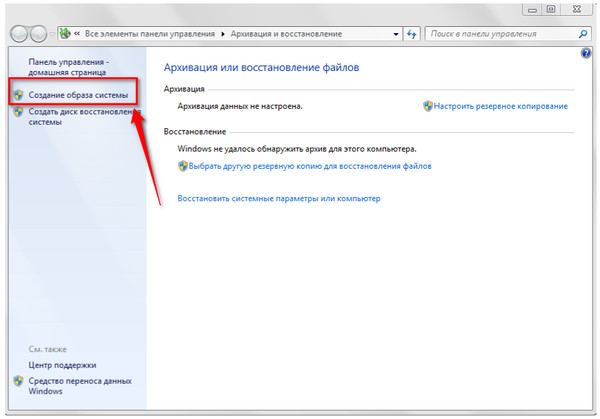Click the double chevron in address bar

click(x=77, y=34)
